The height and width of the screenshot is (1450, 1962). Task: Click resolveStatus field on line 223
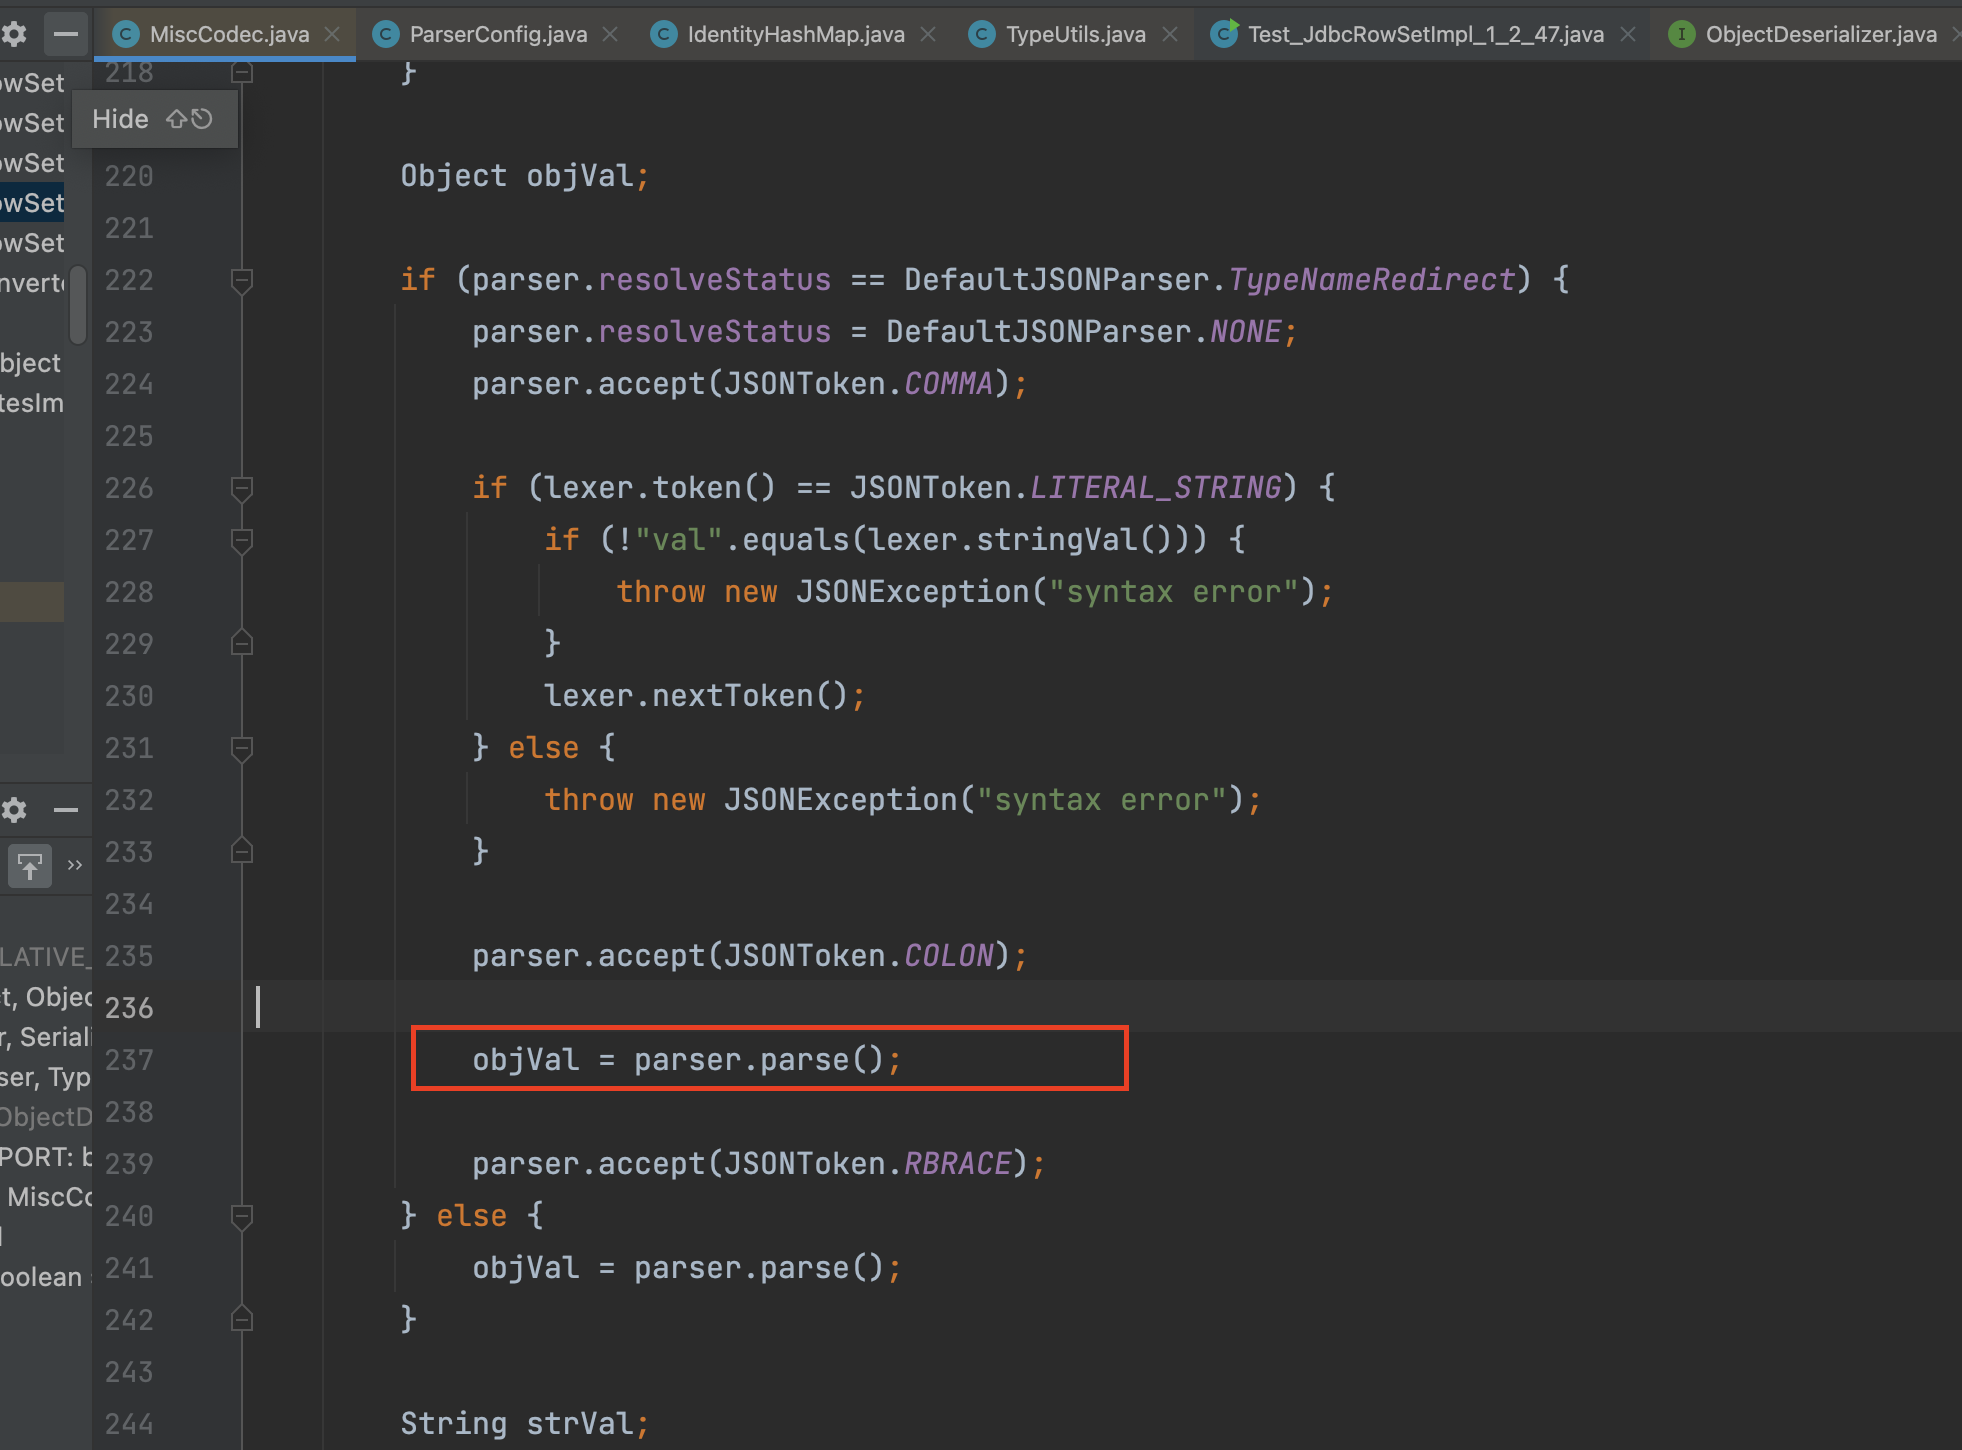(714, 332)
